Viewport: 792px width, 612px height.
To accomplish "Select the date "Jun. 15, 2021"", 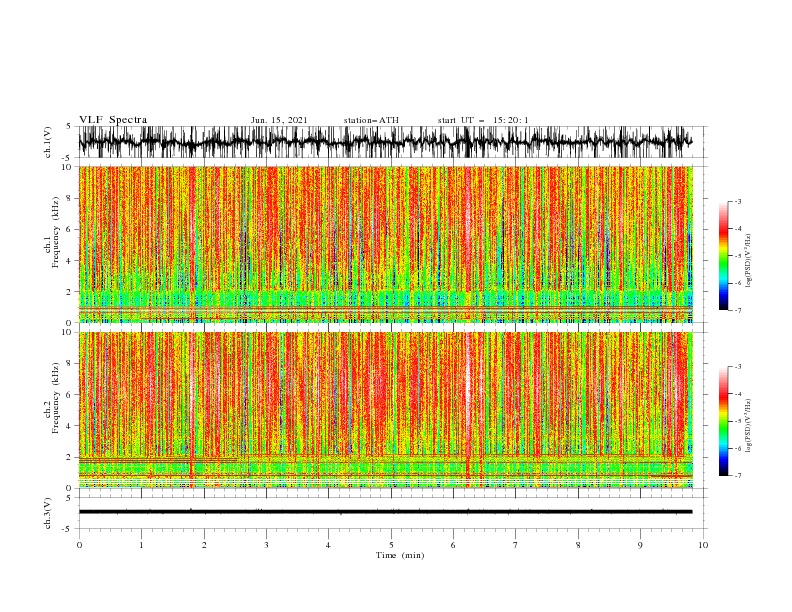I will pos(279,120).
